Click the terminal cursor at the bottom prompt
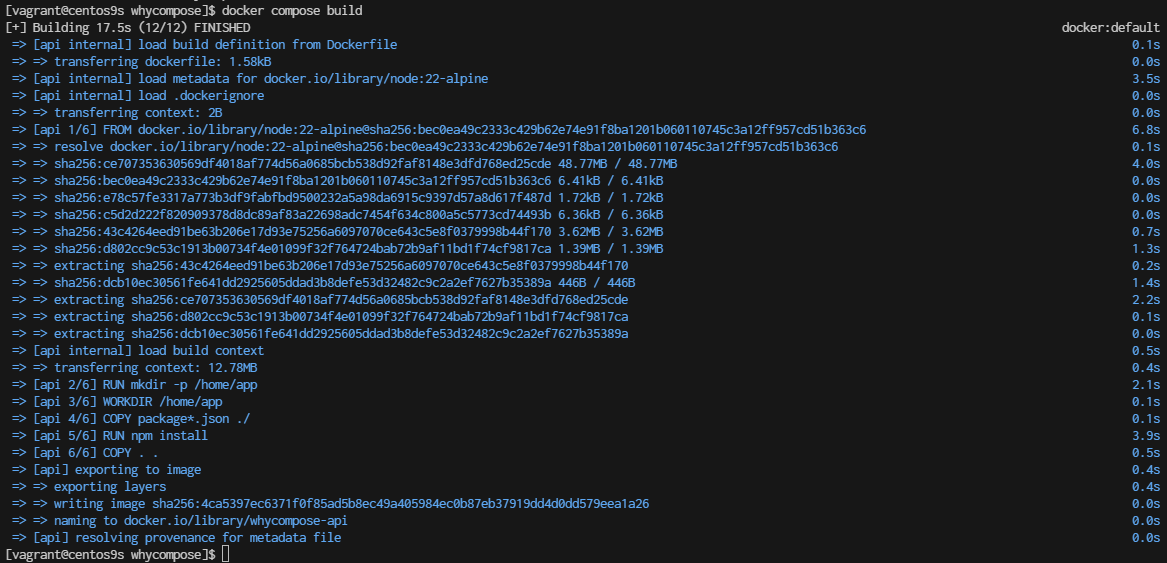This screenshot has height=563, width=1167. [x=226, y=554]
